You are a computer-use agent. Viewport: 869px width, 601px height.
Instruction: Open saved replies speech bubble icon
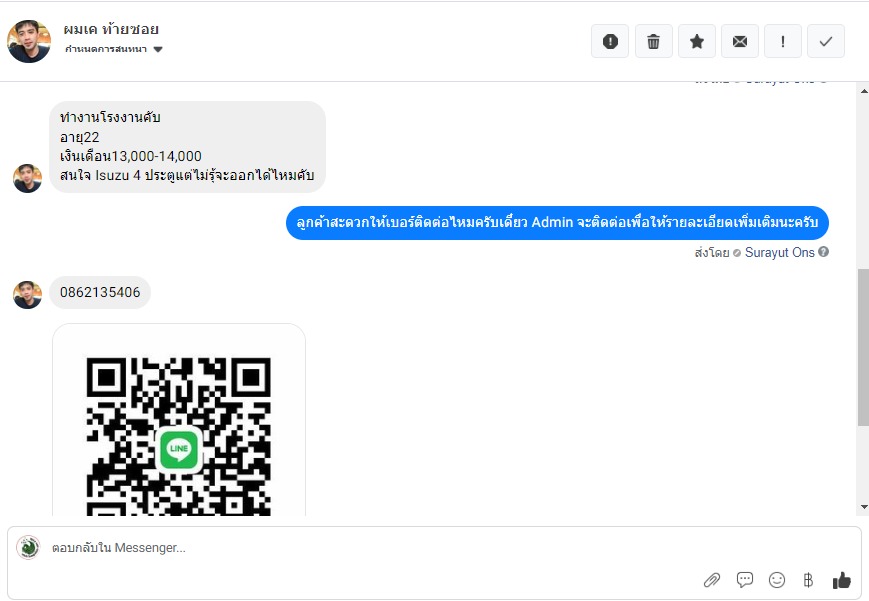(744, 580)
